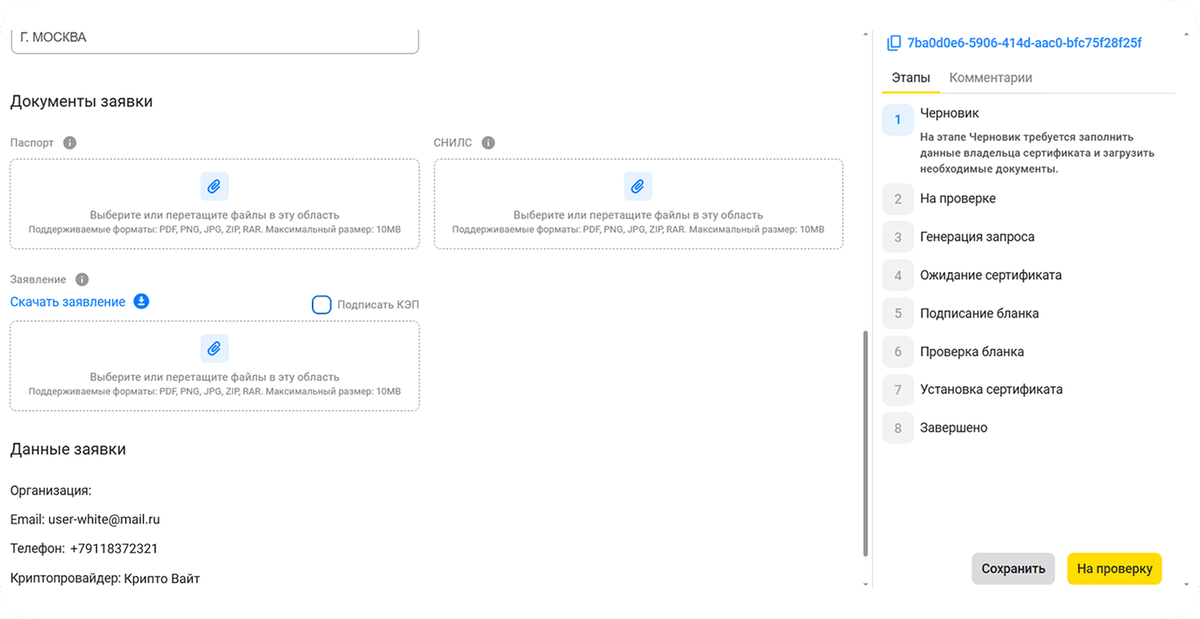Open the Этапы tab
This screenshot has height=619, width=1200.
click(910, 77)
